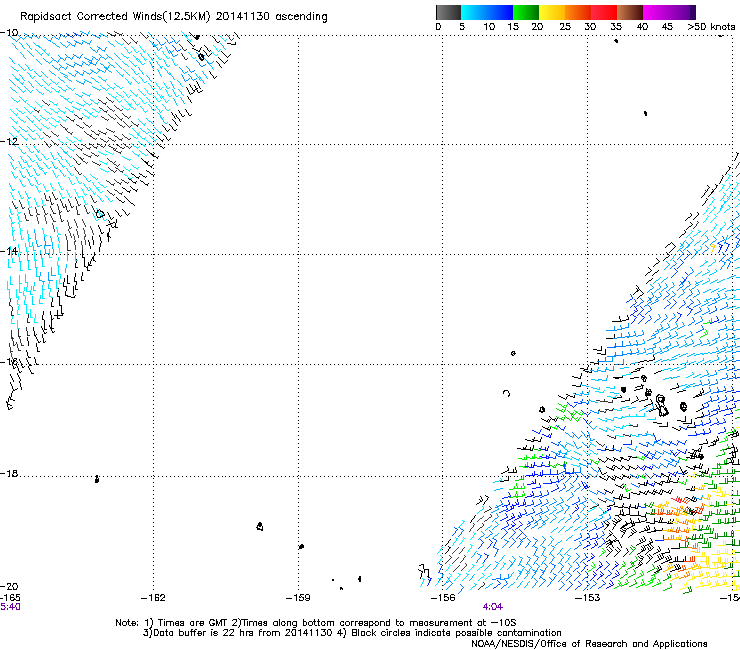Image resolution: width=740 pixels, height=650 pixels.
Task: Click the purple '4:04' pass time
Action: [493, 607]
